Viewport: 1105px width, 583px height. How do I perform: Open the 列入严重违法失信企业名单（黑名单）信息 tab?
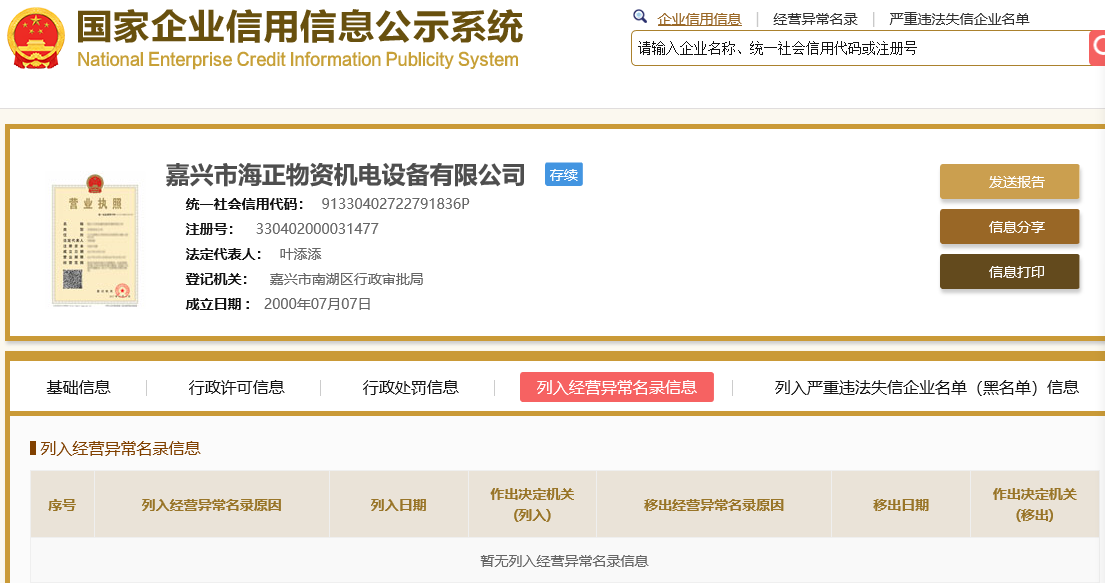click(x=927, y=387)
